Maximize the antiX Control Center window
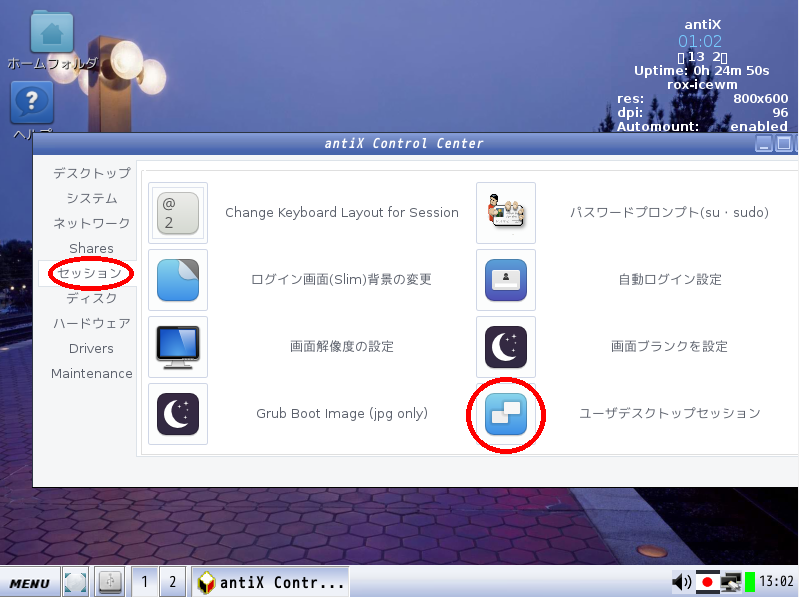Image resolution: width=799 pixels, height=597 pixels. click(784, 144)
